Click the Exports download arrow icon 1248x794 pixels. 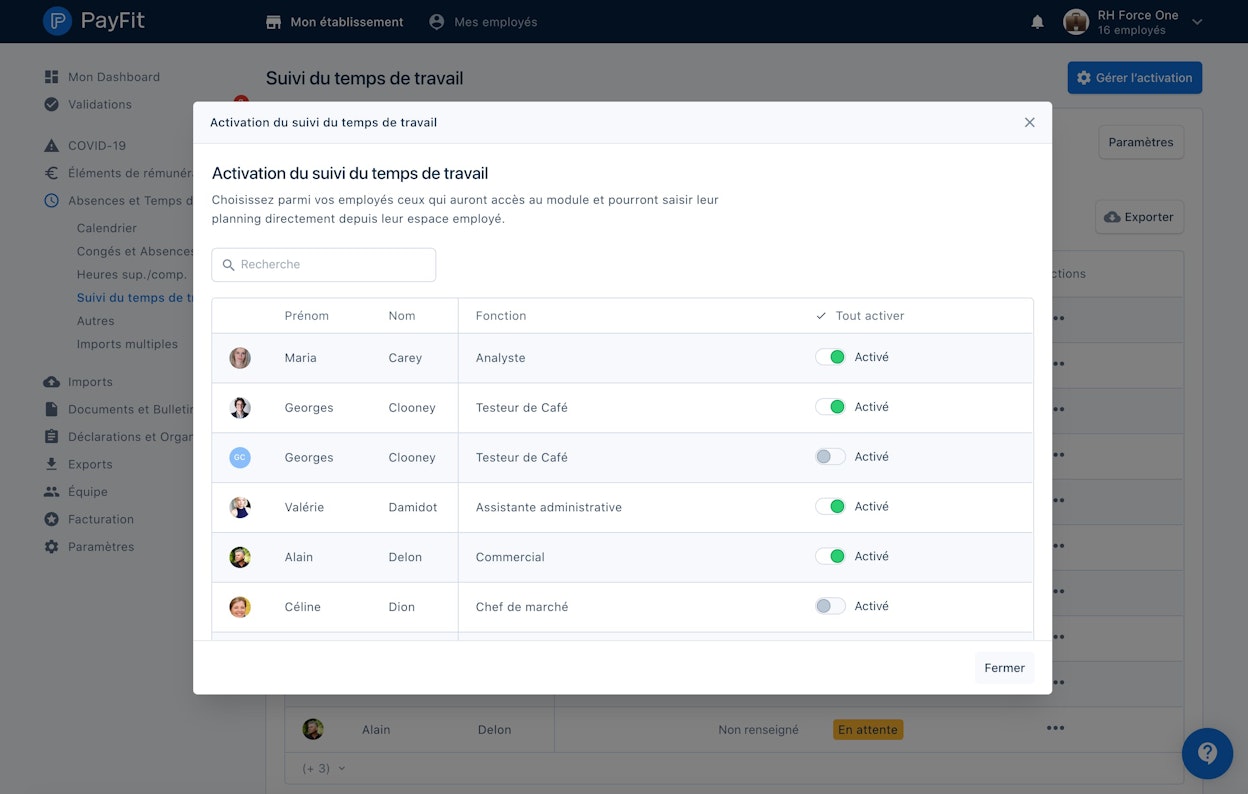(52, 464)
